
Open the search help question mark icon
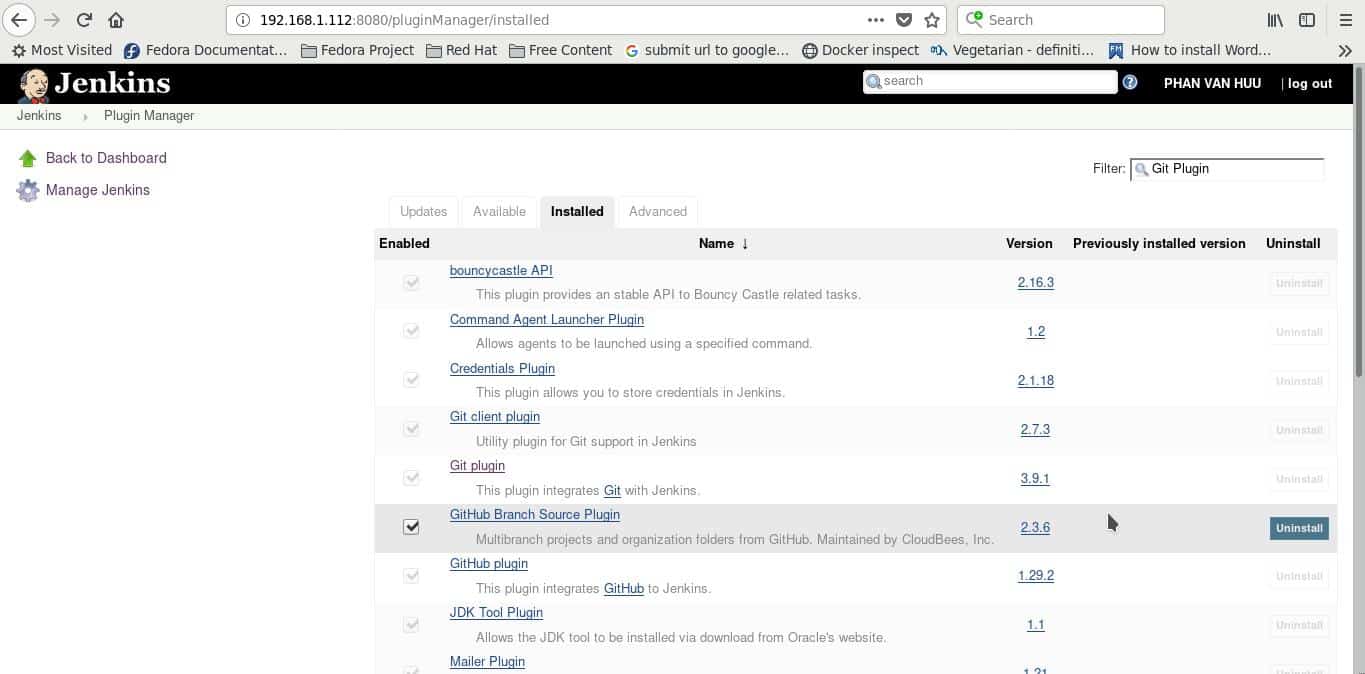[1130, 83]
